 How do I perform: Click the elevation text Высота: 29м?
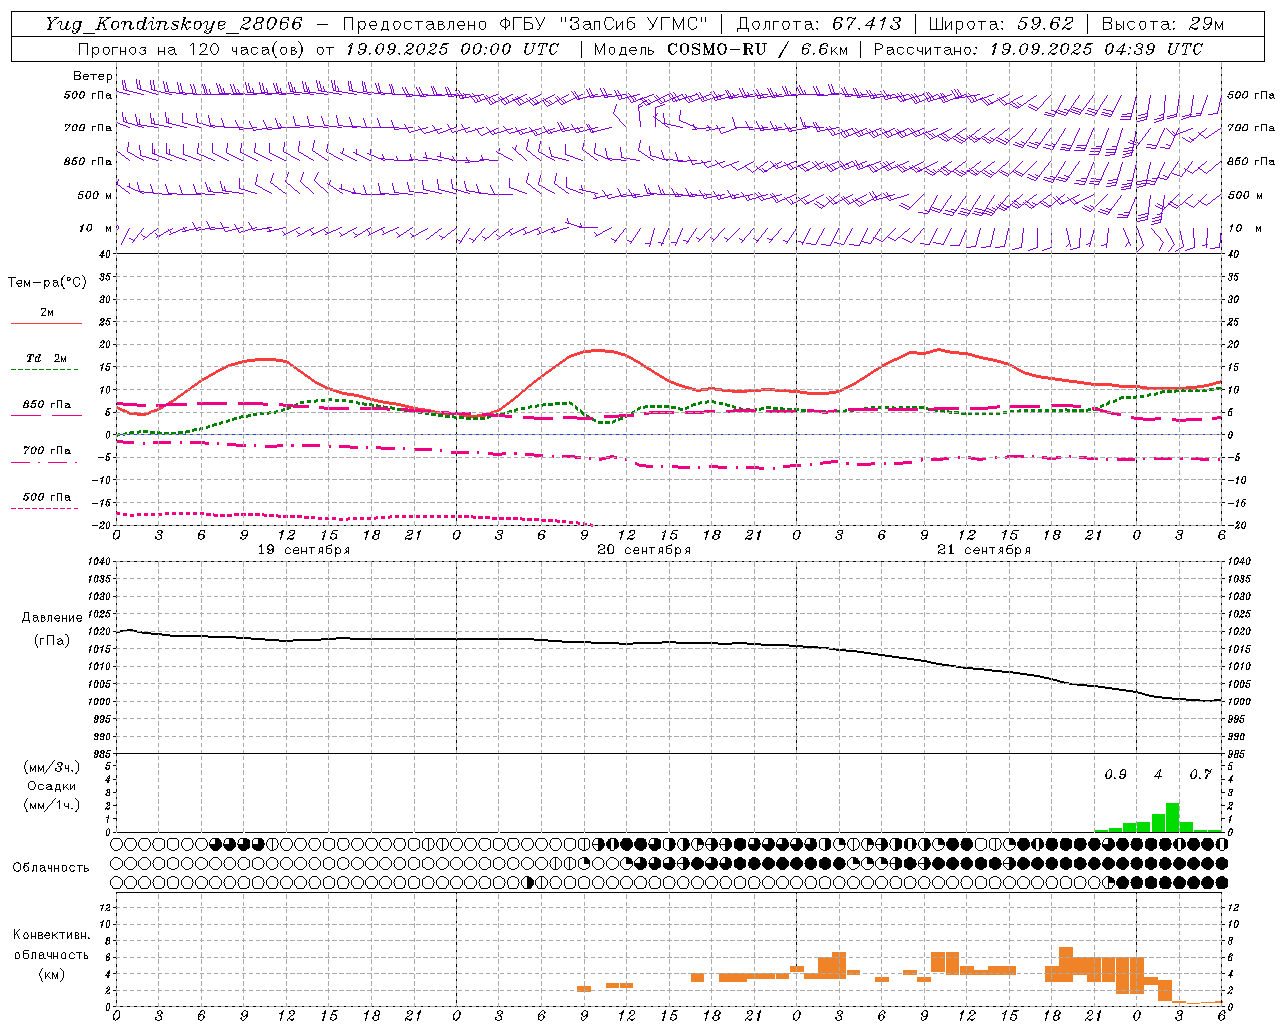click(x=1163, y=24)
